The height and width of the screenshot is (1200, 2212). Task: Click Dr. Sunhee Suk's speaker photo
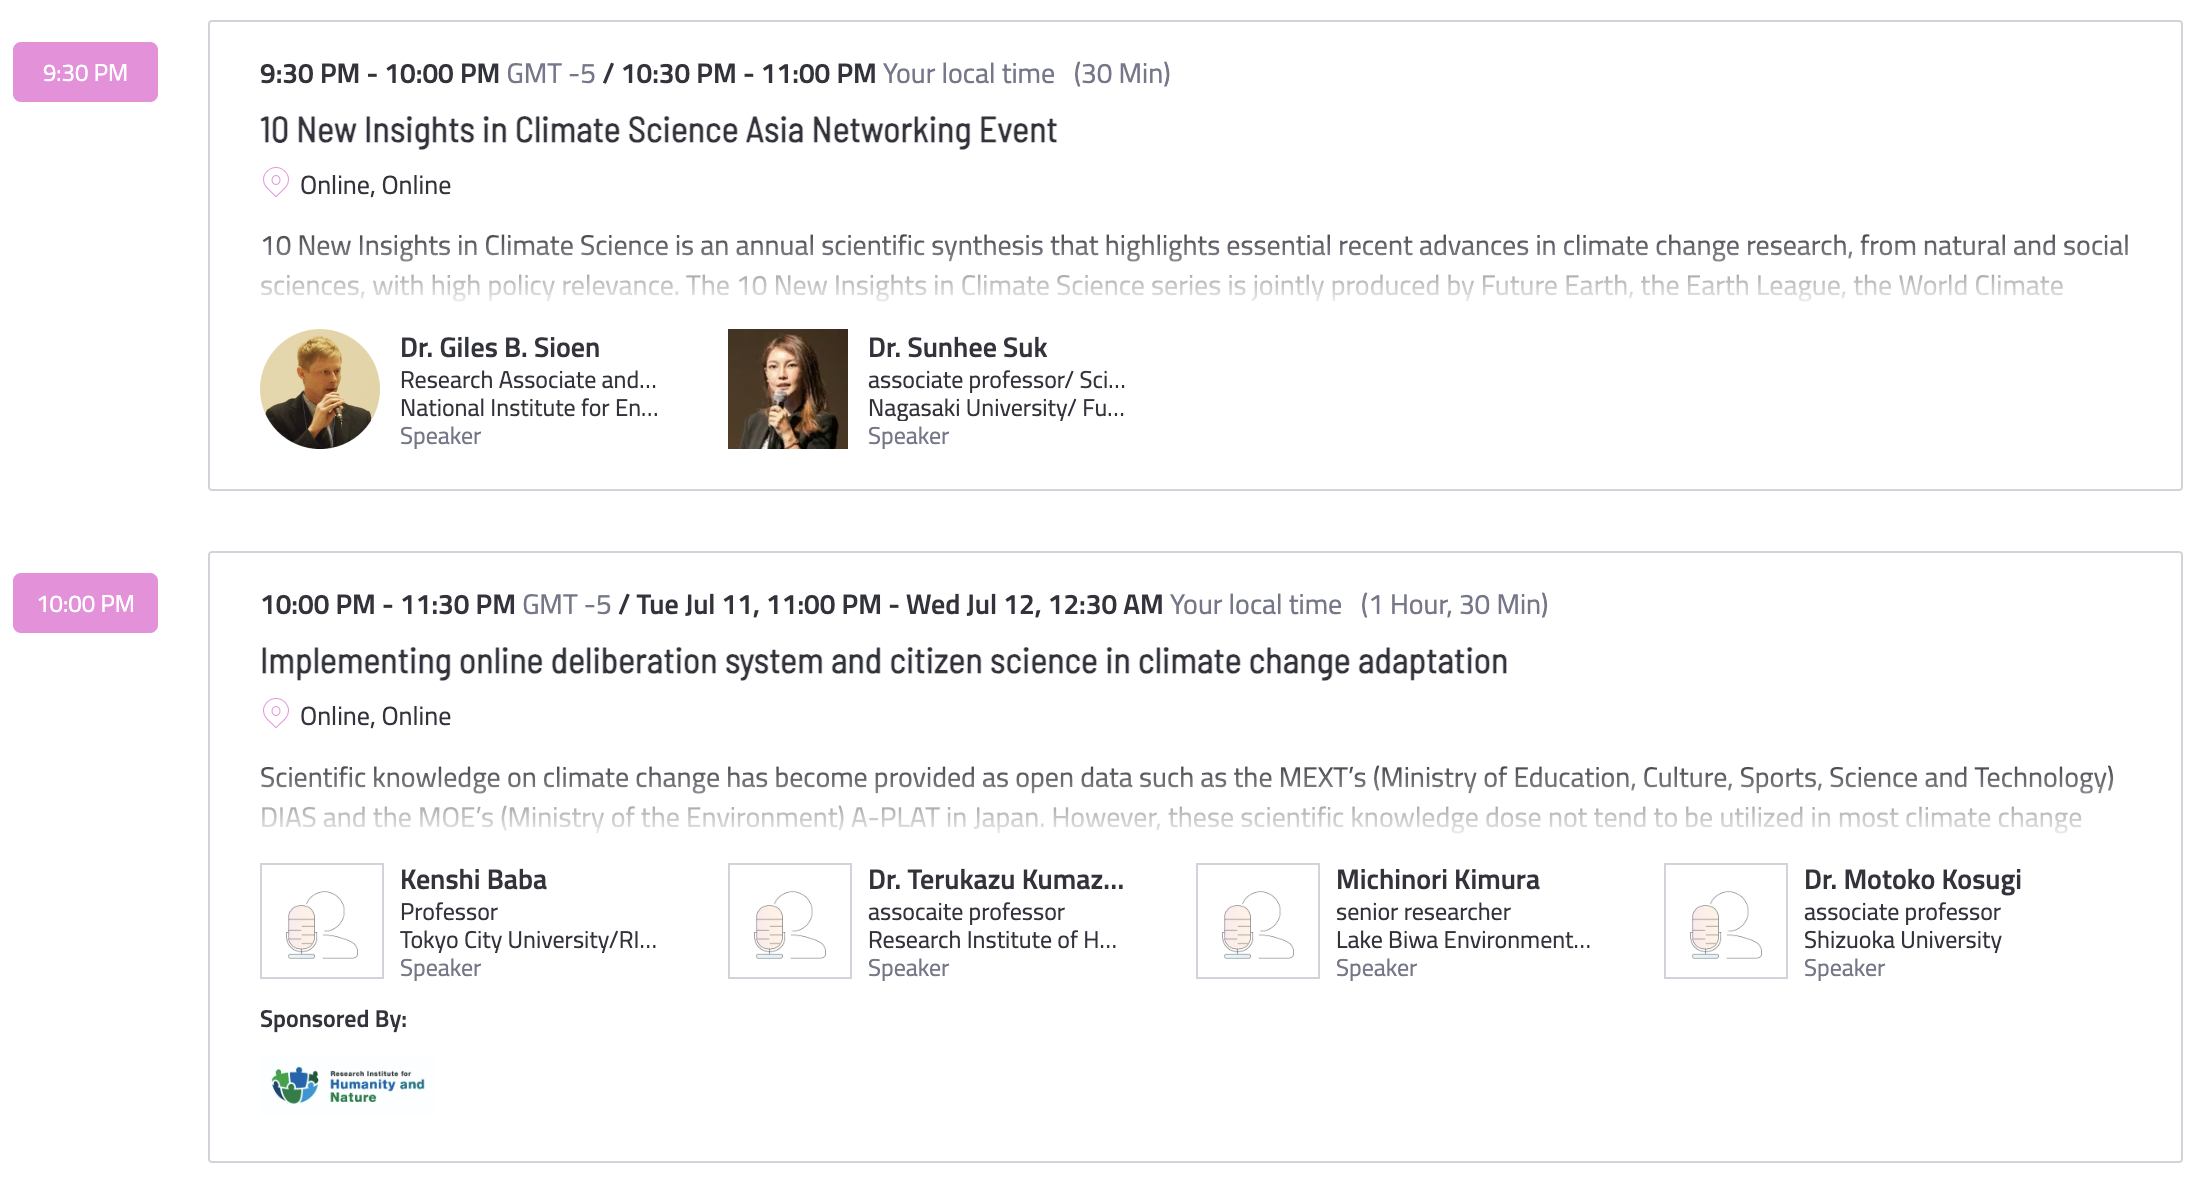[788, 389]
